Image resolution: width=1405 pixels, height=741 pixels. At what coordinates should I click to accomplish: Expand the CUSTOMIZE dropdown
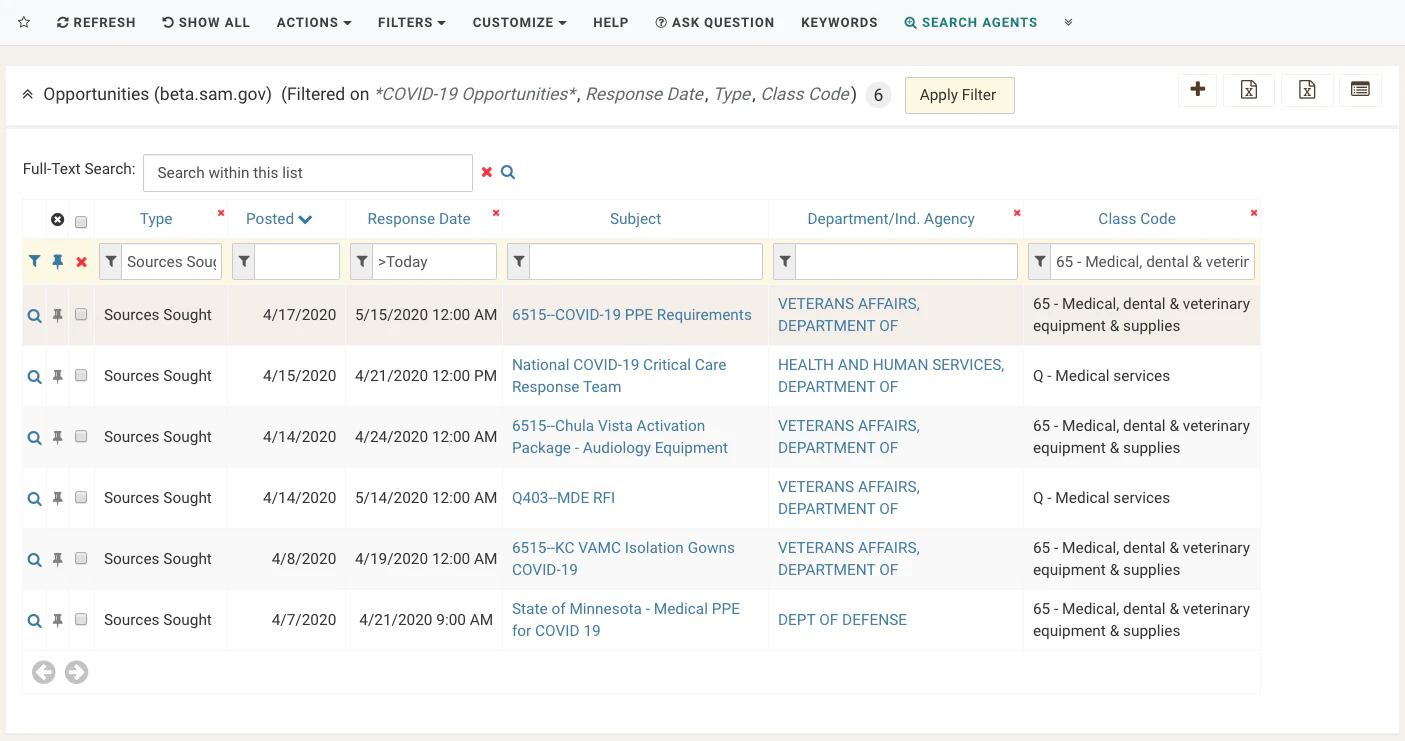click(519, 22)
